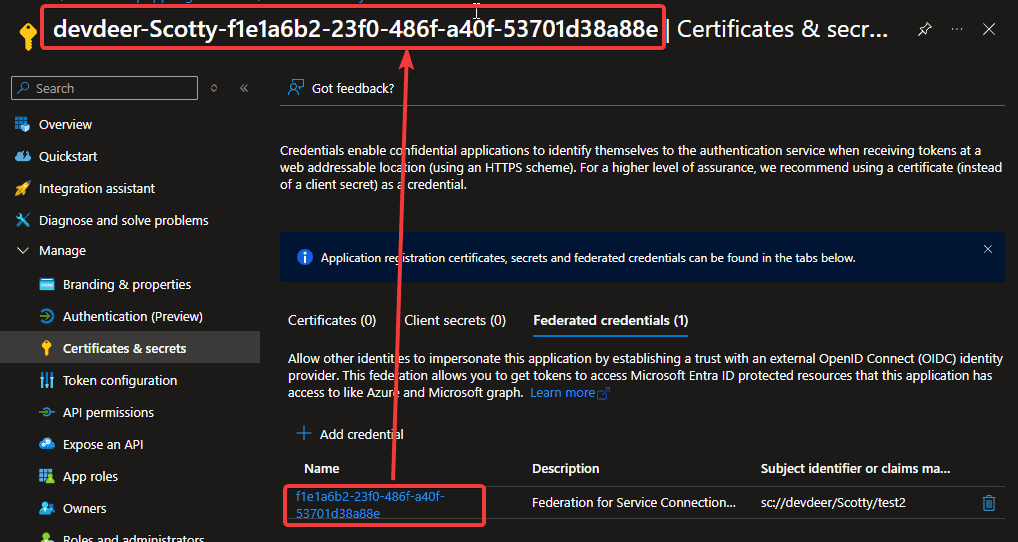Open the f1e1a6b2-23f0-486f-a40f credential link
The width and height of the screenshot is (1018, 542).
370,505
